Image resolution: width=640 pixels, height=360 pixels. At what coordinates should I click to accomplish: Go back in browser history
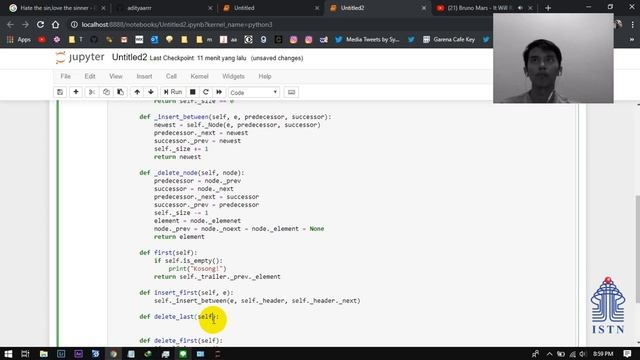coord(10,24)
